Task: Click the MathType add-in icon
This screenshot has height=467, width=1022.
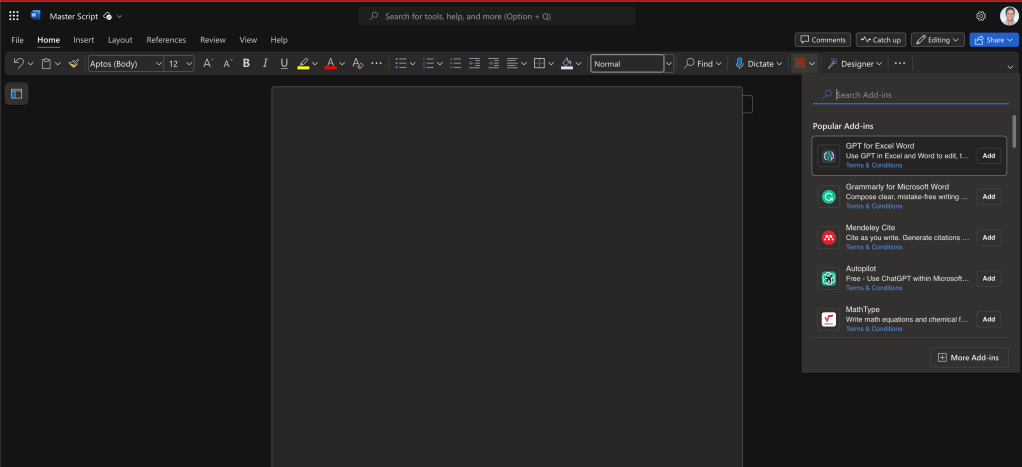Action: click(828, 319)
